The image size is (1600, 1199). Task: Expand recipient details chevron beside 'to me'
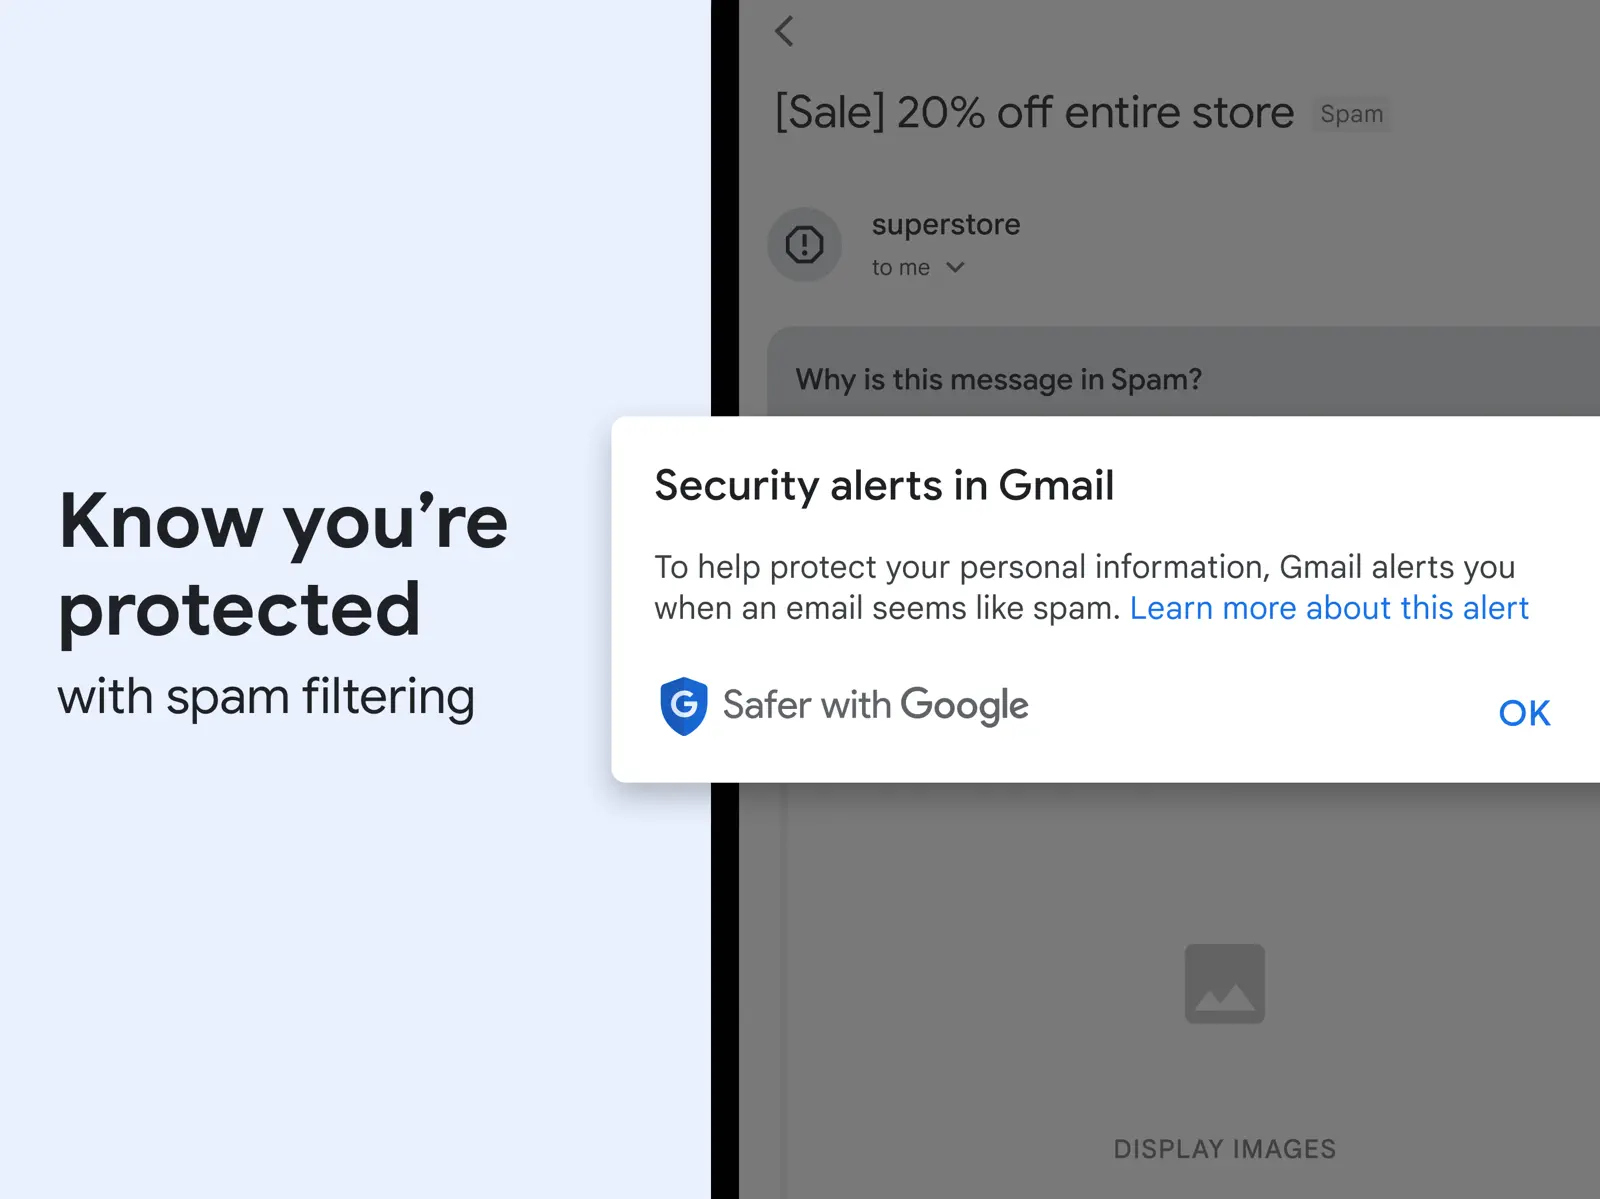pos(955,268)
